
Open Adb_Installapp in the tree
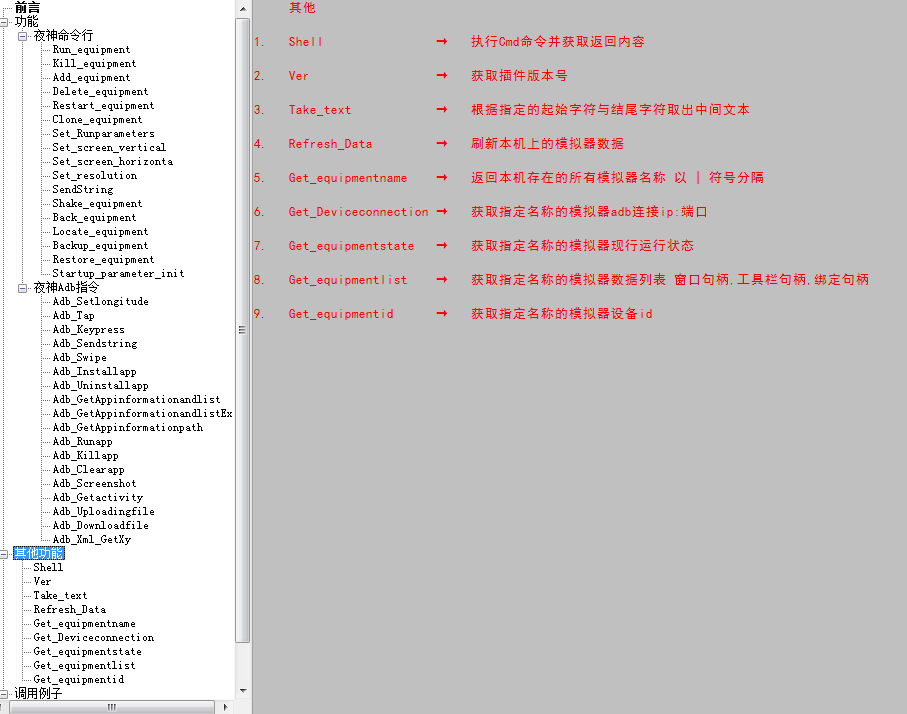pos(94,371)
